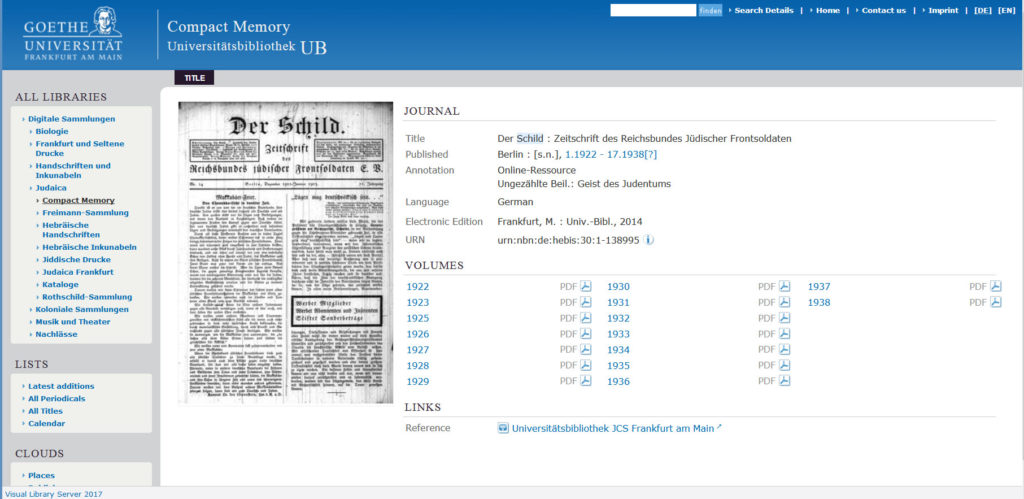Open volume 1922 link
Viewport: 1024px width, 499px height.
418,287
